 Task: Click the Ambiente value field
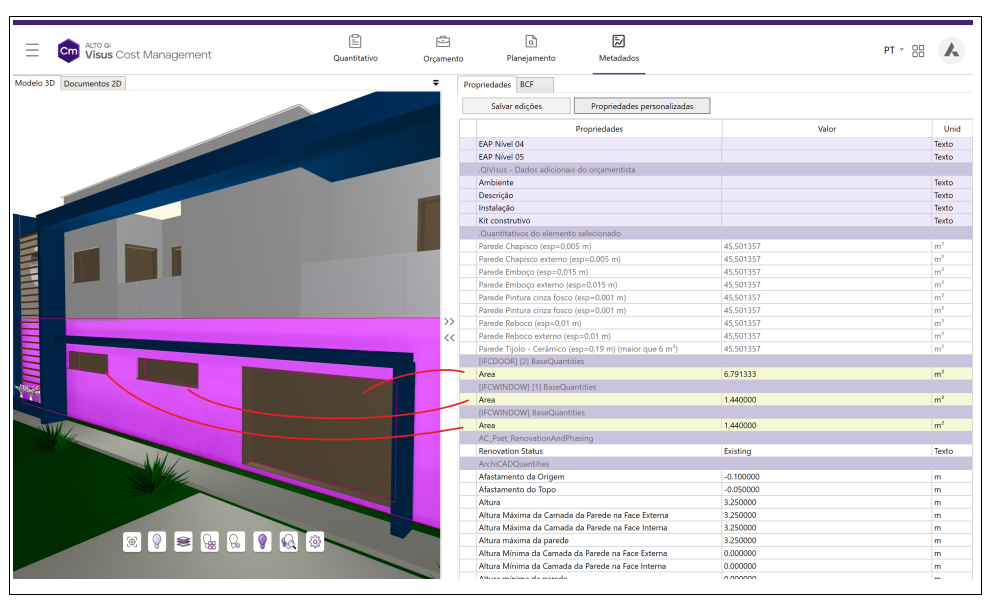tap(826, 183)
